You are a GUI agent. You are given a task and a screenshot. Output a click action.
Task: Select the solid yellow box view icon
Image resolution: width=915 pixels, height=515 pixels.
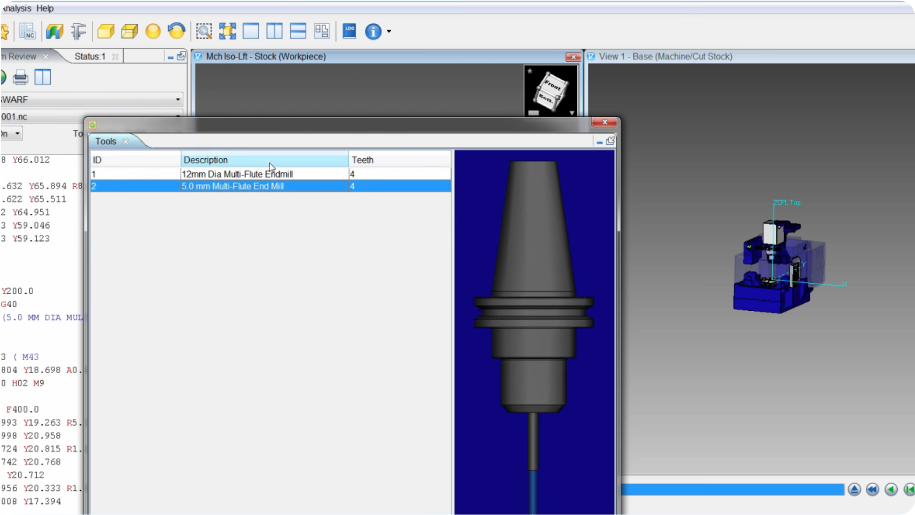point(105,31)
